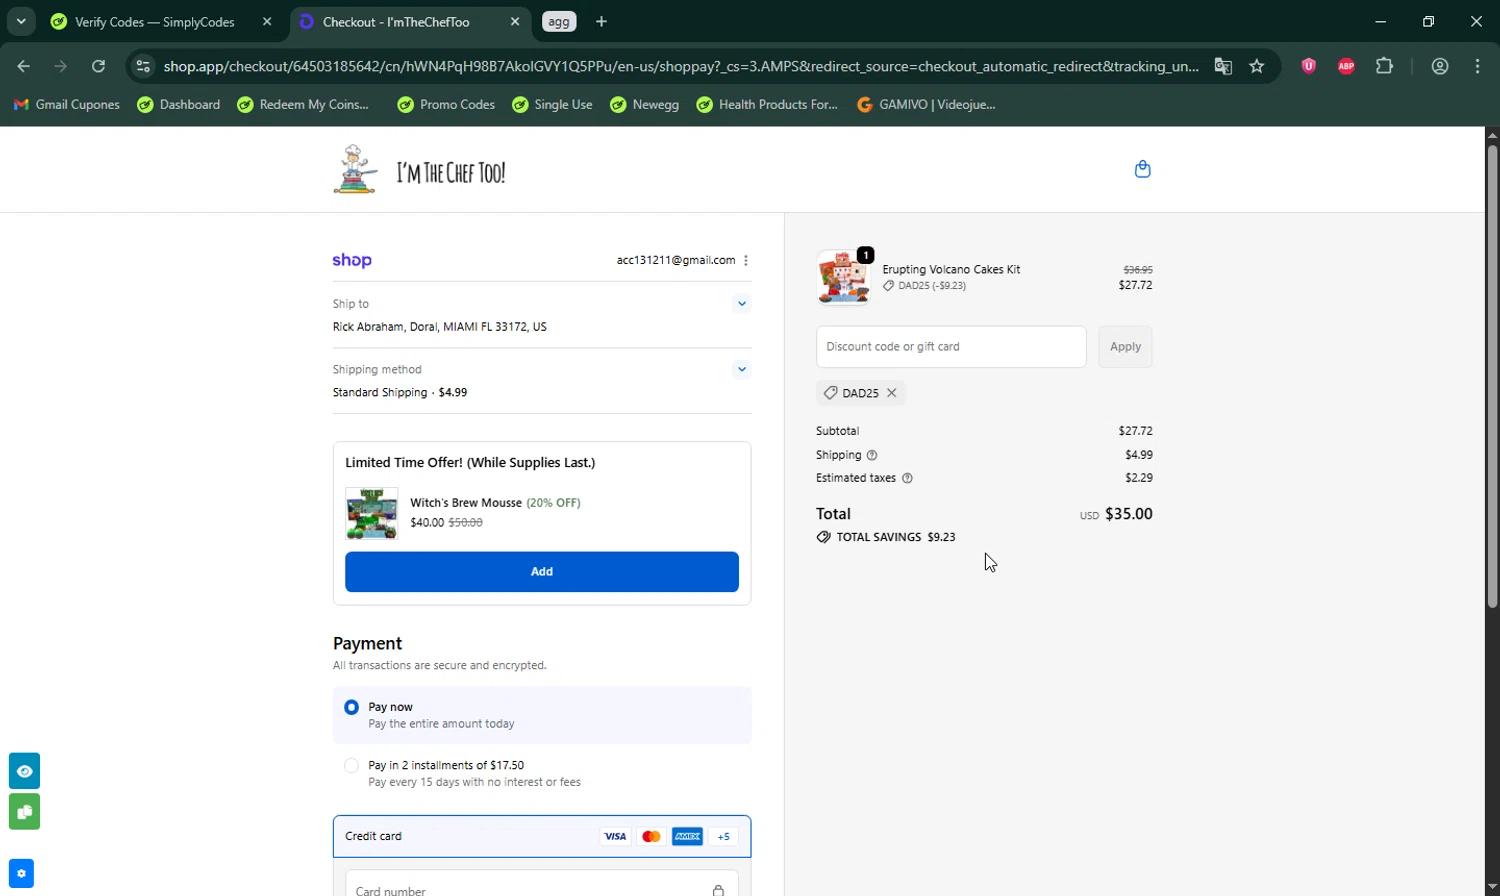Screen dimensions: 1500x896
Task: Open Gmail Cupones bookmark
Action: (66, 104)
